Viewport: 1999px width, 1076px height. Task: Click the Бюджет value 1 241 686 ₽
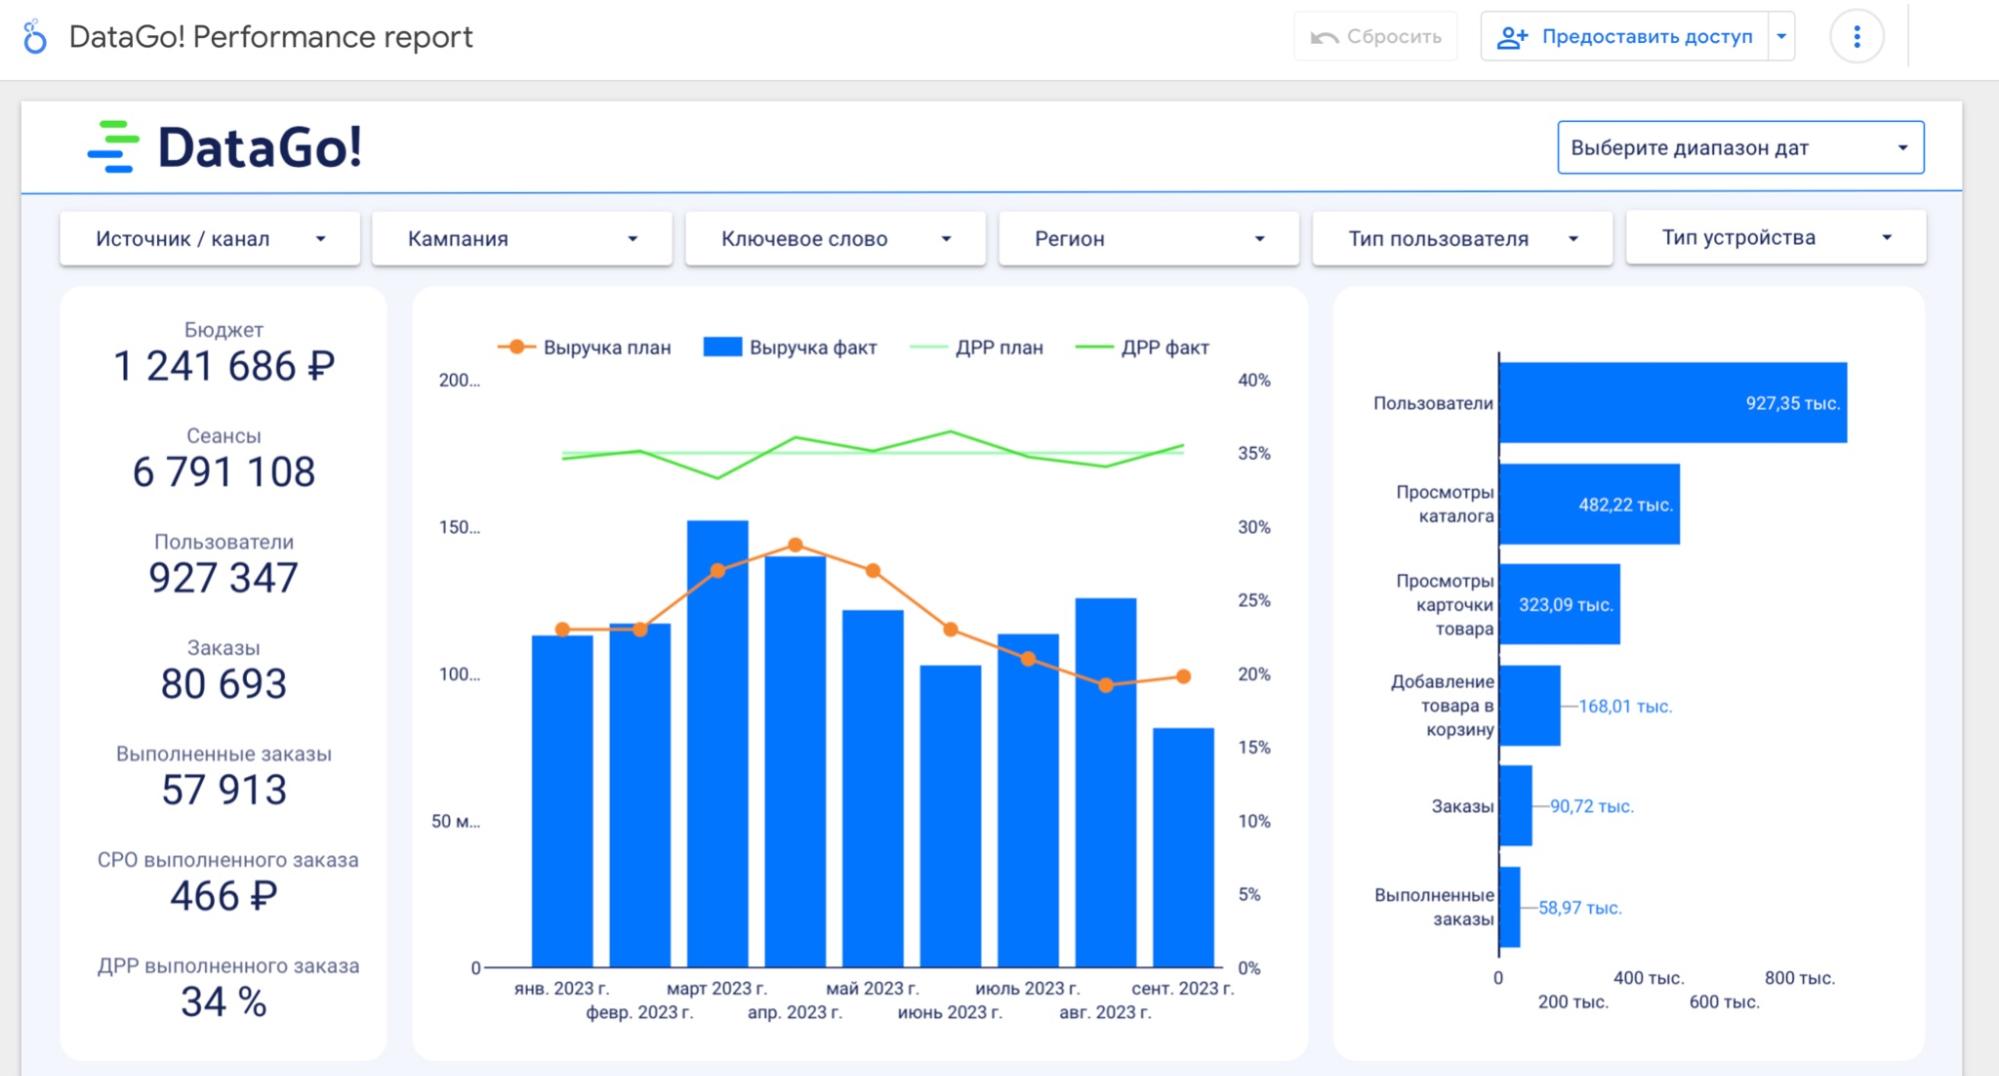pyautogui.click(x=224, y=366)
